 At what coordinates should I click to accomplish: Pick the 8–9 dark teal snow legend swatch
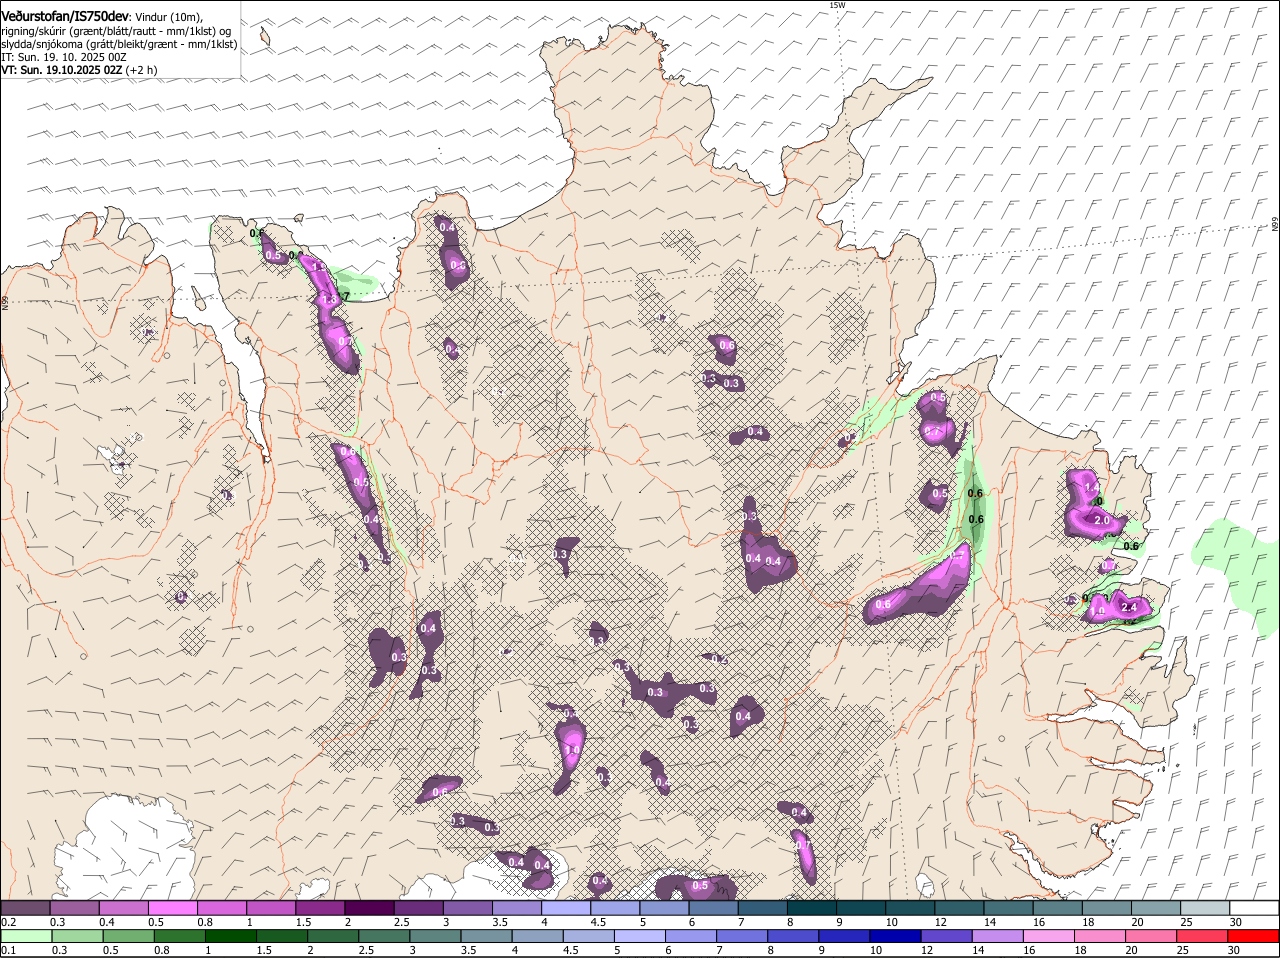[810, 907]
